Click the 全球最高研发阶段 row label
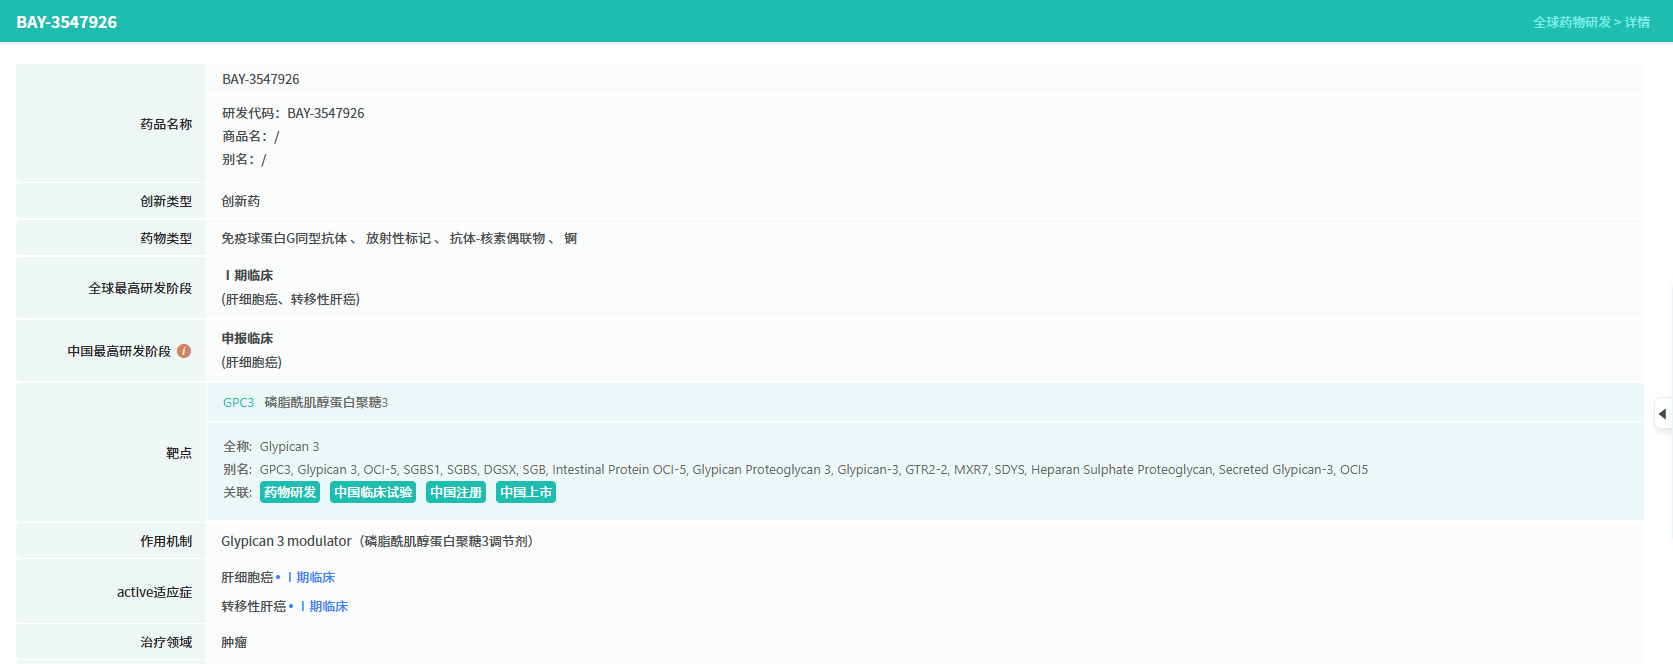Screen dimensions: 1673x664 pos(140,288)
